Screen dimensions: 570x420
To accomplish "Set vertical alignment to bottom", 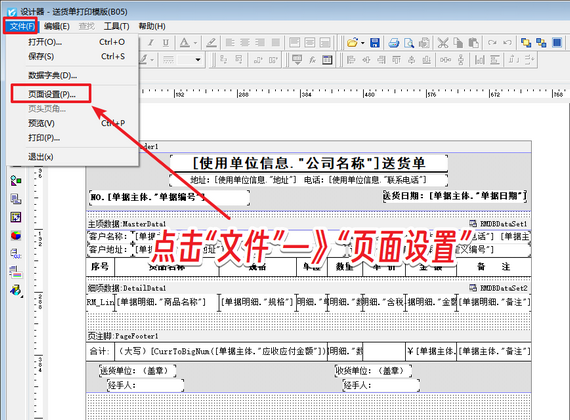I will click(325, 43).
